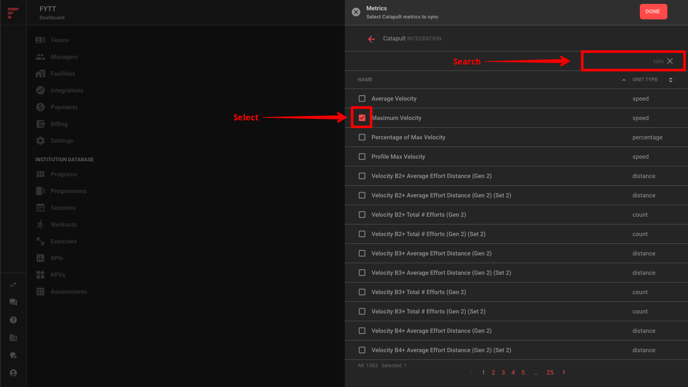Check the Average Velocity checkbox
The width and height of the screenshot is (688, 387).
click(x=362, y=99)
